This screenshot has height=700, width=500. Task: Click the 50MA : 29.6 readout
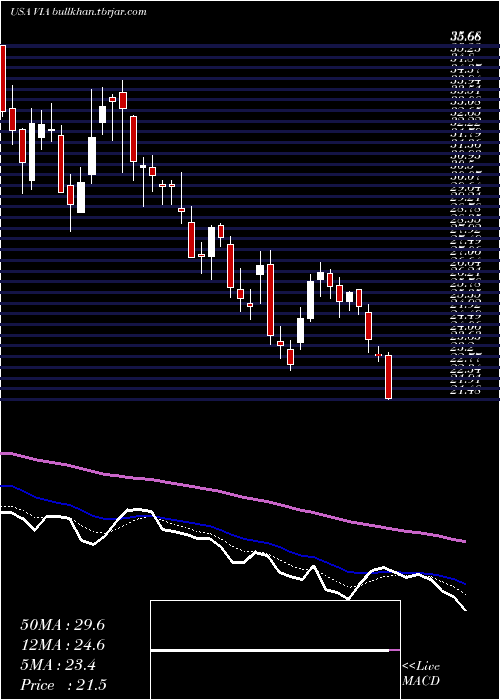tap(62, 625)
